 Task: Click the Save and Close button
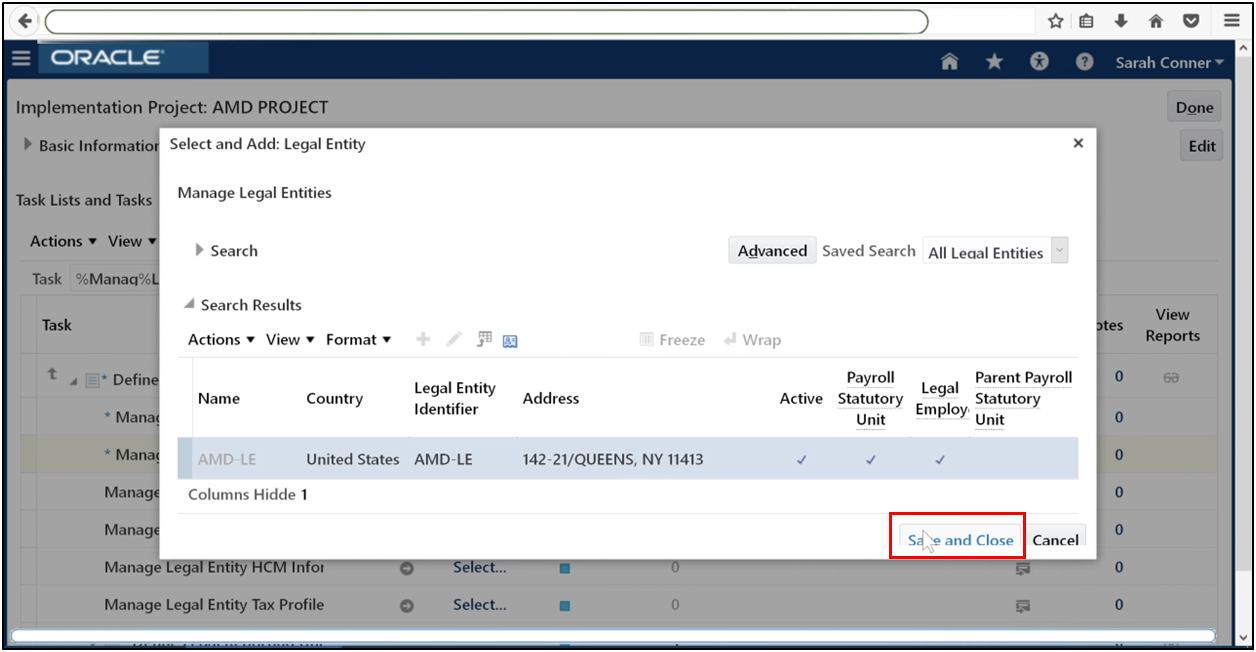pos(956,539)
